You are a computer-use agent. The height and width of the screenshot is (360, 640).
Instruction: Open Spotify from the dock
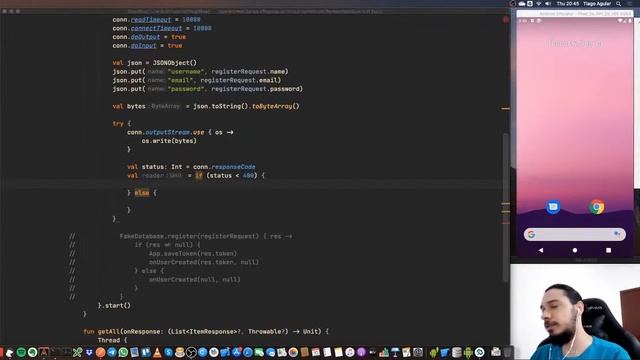pos(21,352)
